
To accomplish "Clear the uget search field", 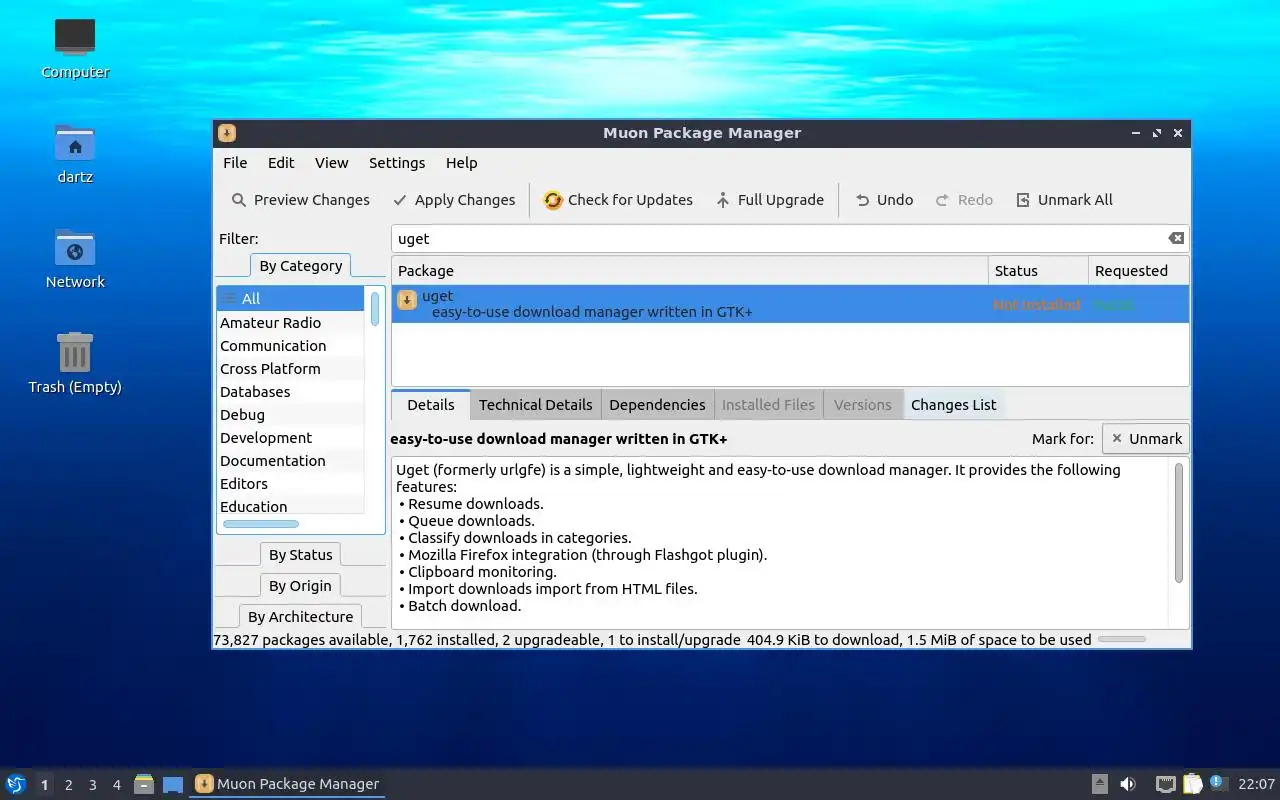I will 1176,238.
